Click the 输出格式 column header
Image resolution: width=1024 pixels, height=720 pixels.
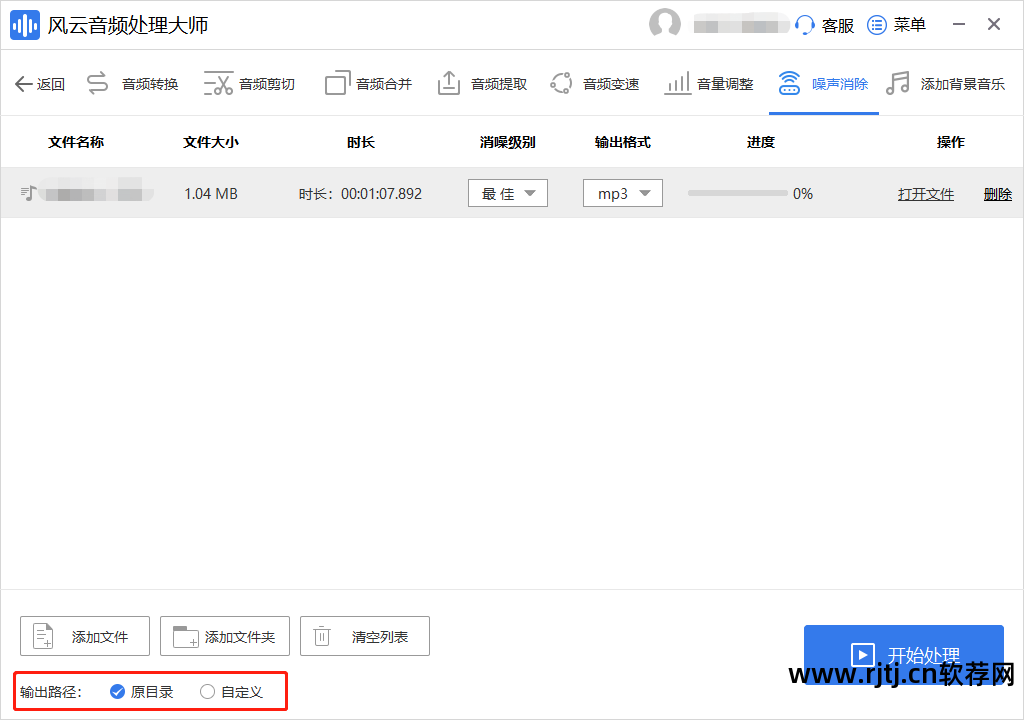click(622, 142)
